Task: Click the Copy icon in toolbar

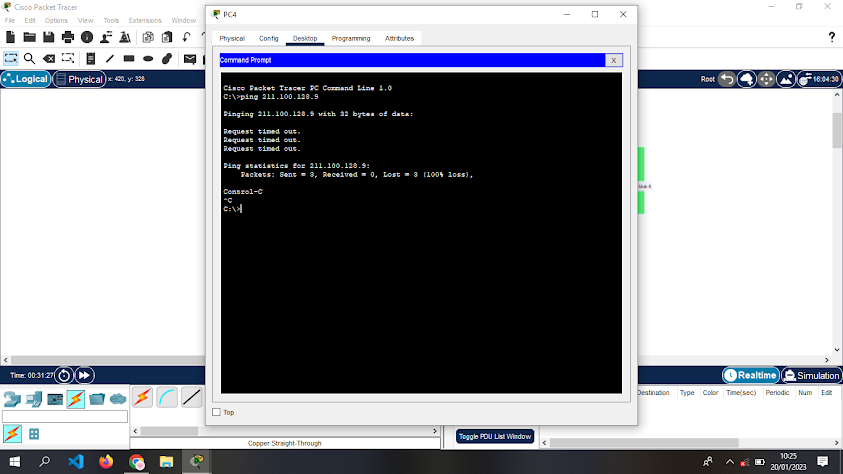Action: coord(148,37)
